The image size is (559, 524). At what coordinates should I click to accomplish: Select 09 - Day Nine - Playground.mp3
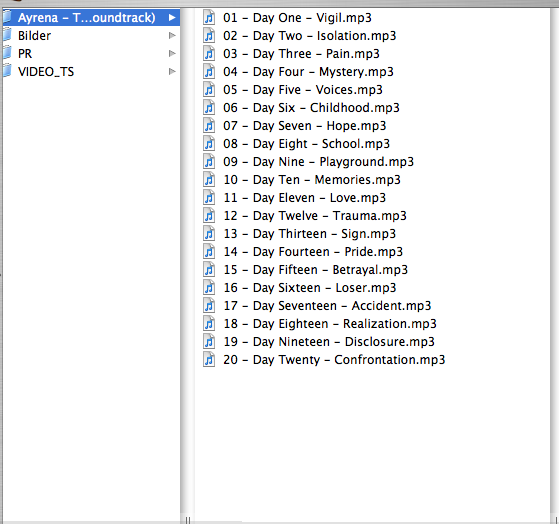pyautogui.click(x=318, y=161)
